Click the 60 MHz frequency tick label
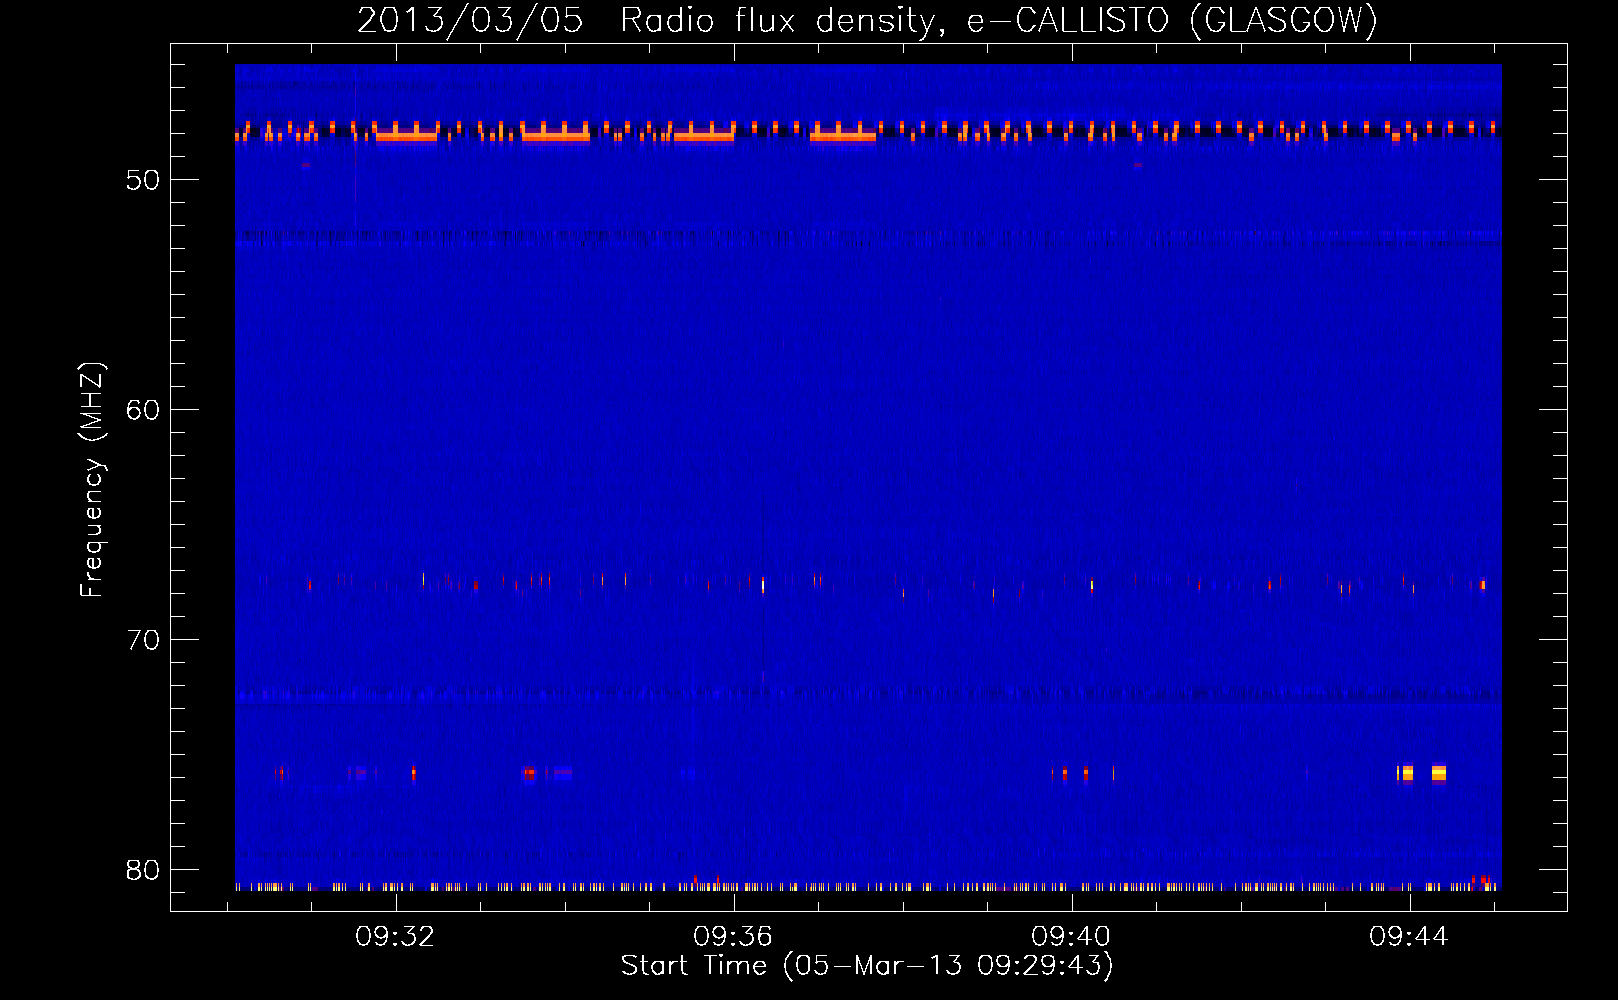The image size is (1618, 1000). 143,410
